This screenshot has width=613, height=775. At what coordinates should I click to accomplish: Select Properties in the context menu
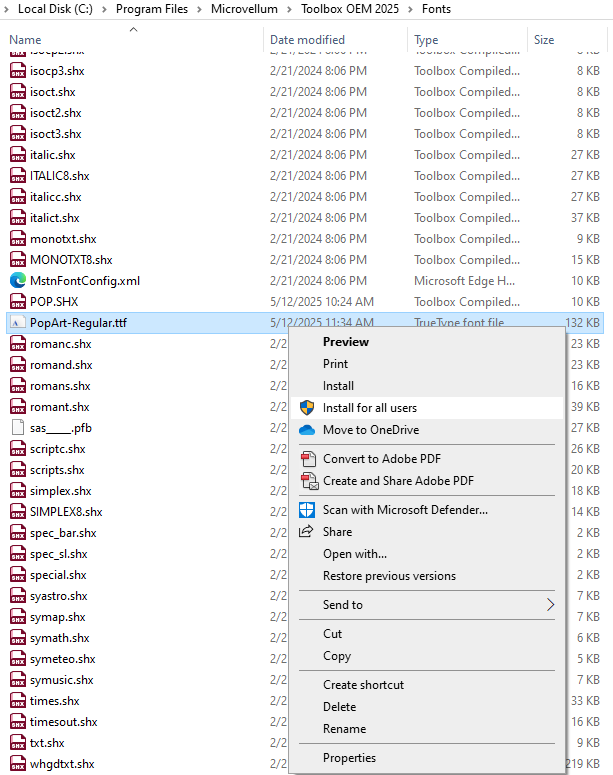pos(349,758)
